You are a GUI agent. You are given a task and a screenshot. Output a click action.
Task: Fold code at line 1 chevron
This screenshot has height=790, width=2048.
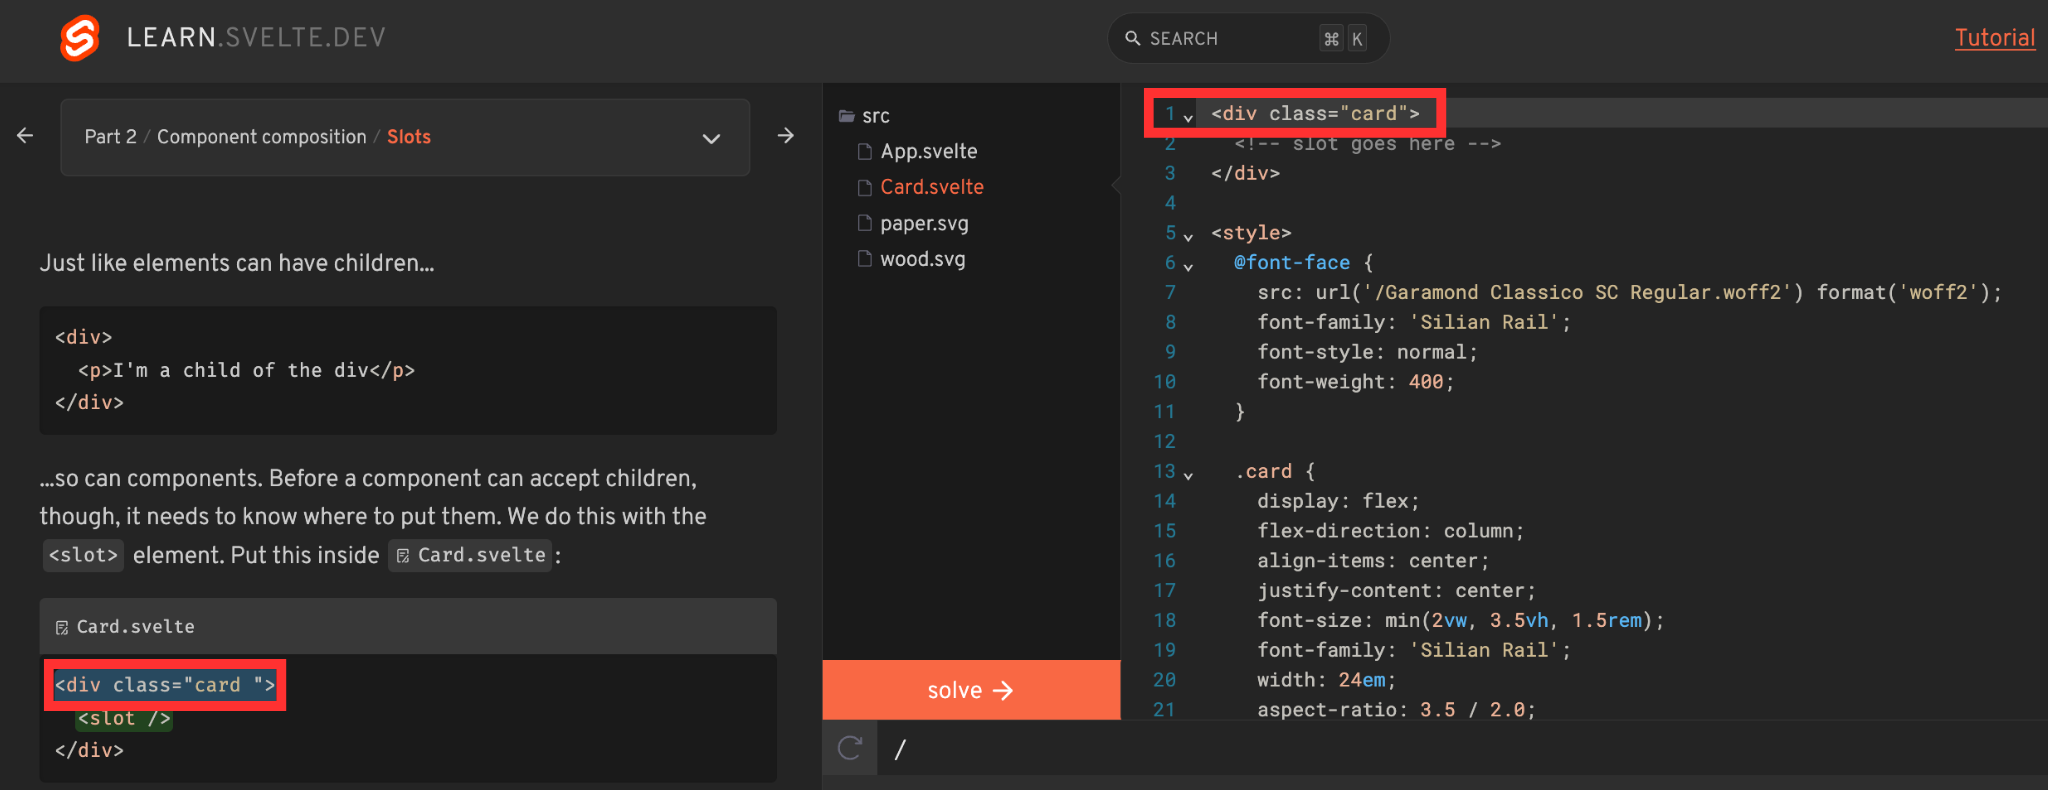[1188, 118]
